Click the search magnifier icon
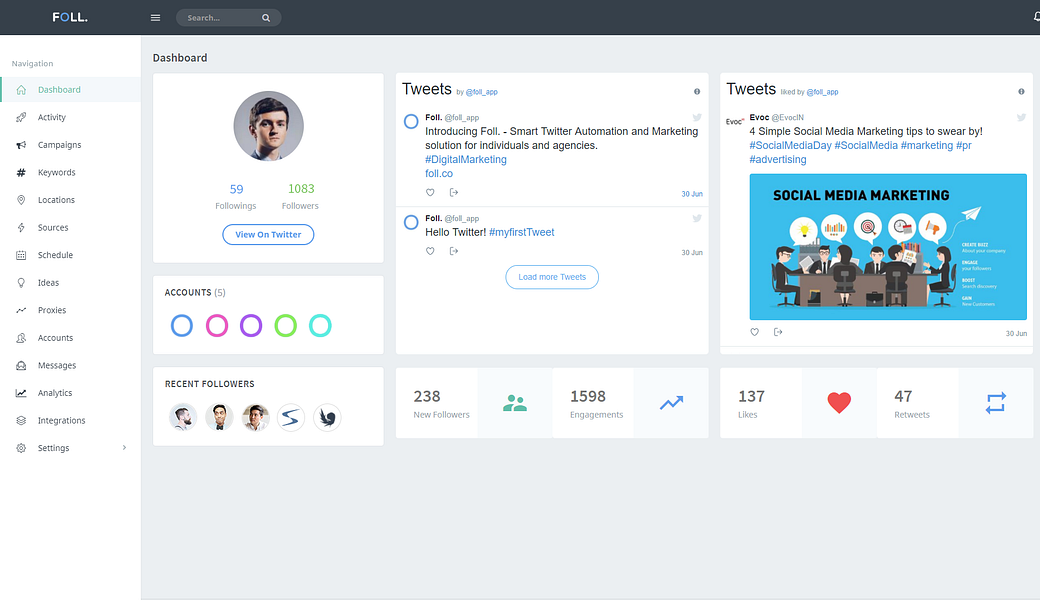This screenshot has width=1040, height=600. 266,18
